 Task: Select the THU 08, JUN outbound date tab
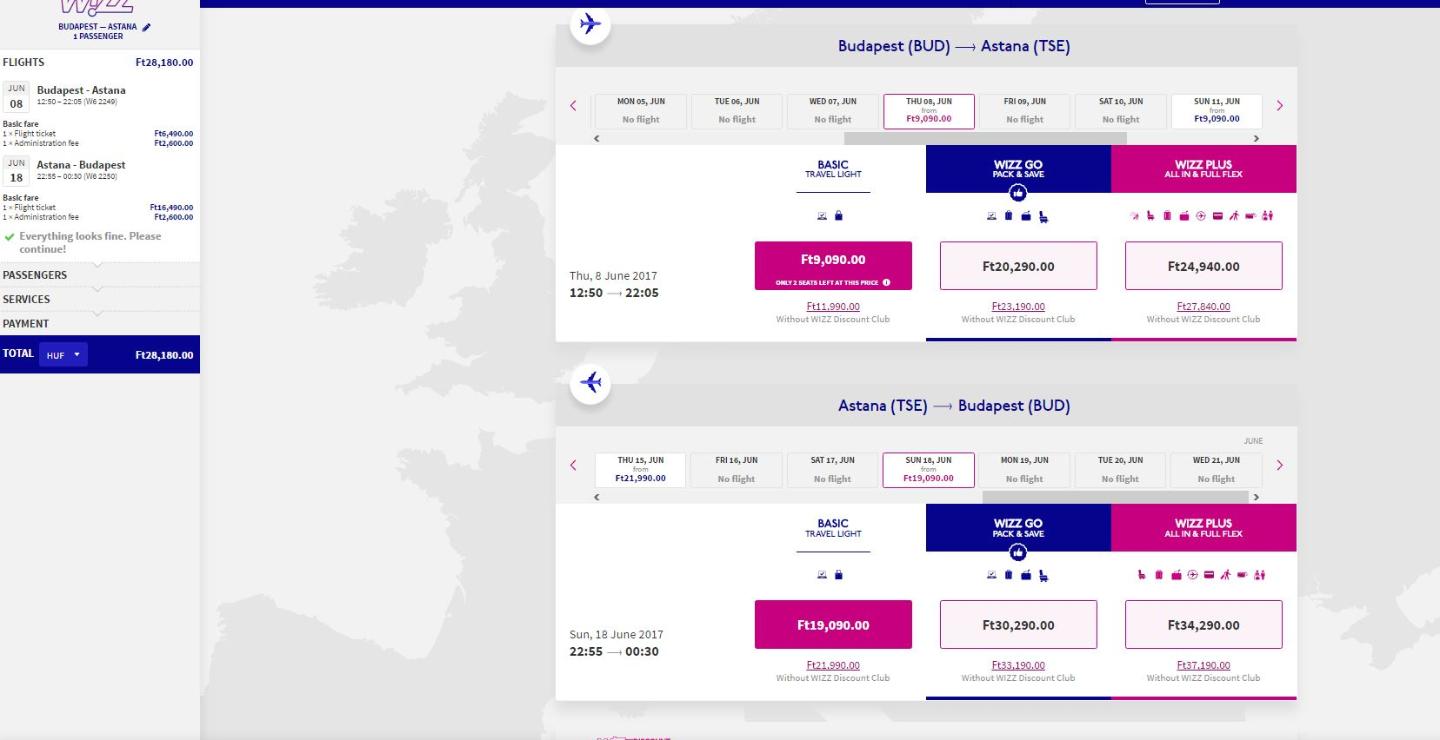[x=929, y=111]
